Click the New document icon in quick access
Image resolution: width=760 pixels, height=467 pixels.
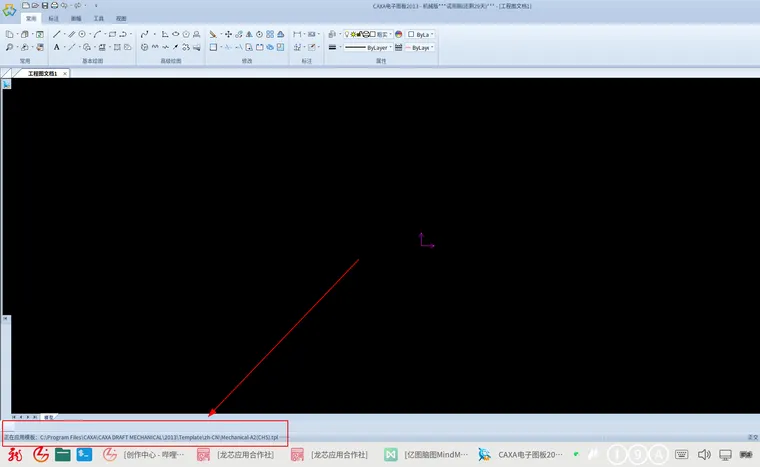click(x=25, y=5)
